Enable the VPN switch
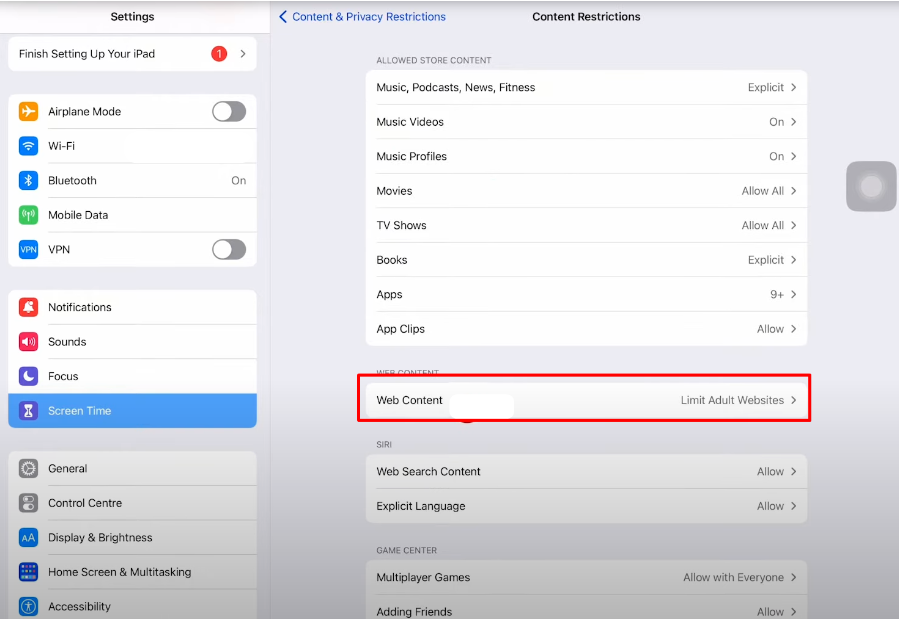This screenshot has height=619, width=899. tap(228, 249)
